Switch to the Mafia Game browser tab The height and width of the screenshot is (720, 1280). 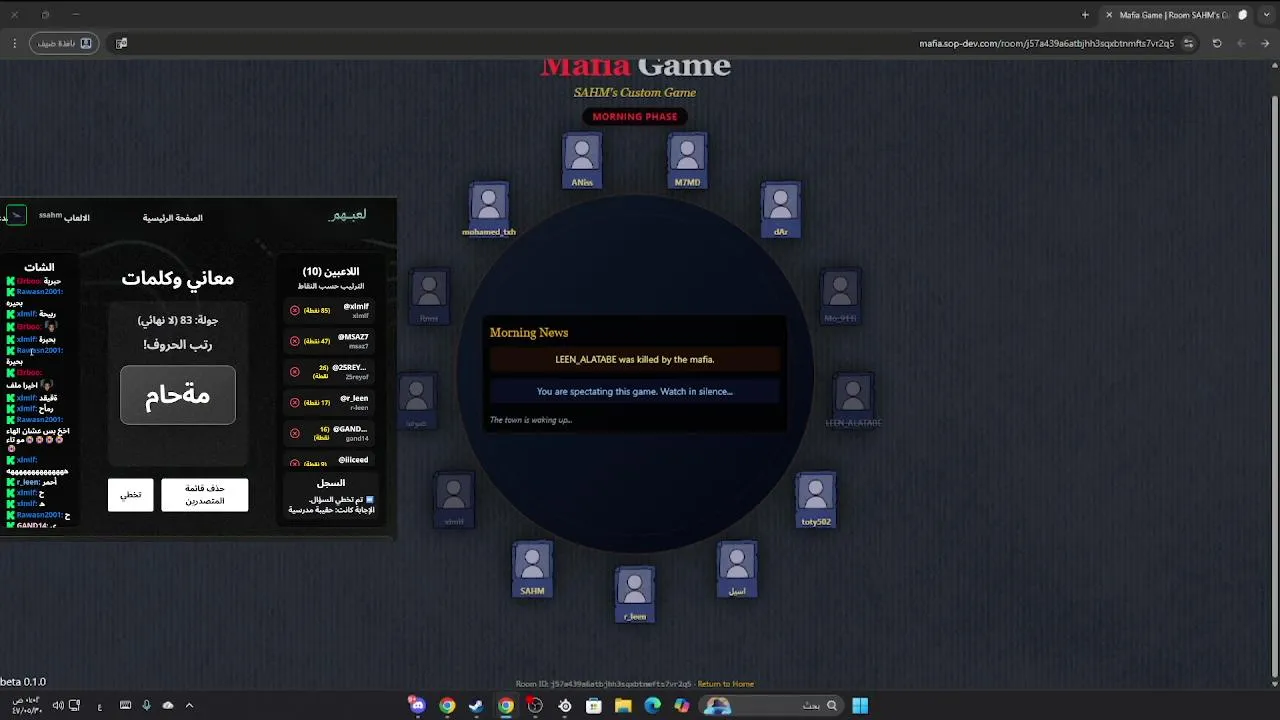(x=1176, y=15)
